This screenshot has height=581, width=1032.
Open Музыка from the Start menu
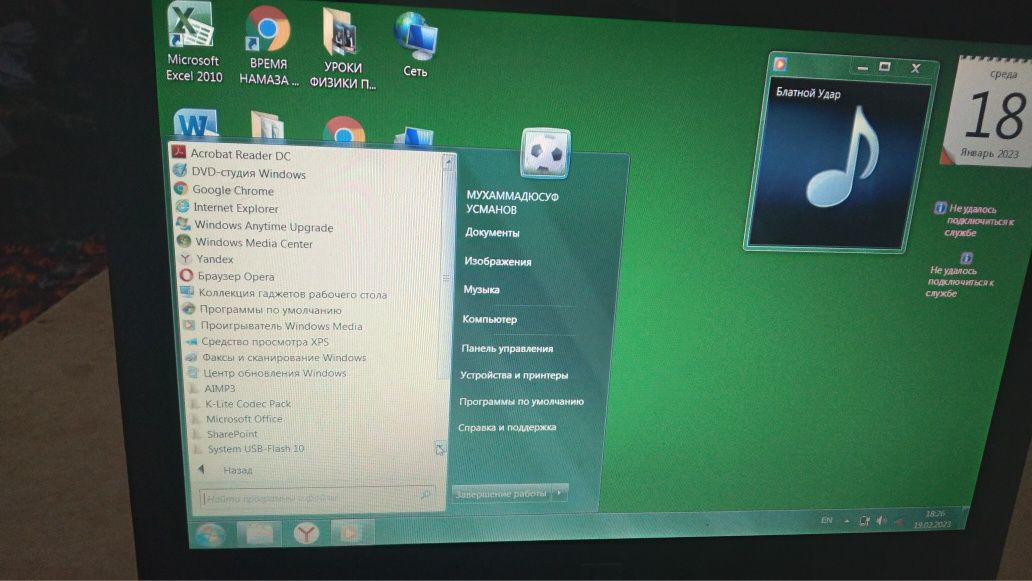481,290
